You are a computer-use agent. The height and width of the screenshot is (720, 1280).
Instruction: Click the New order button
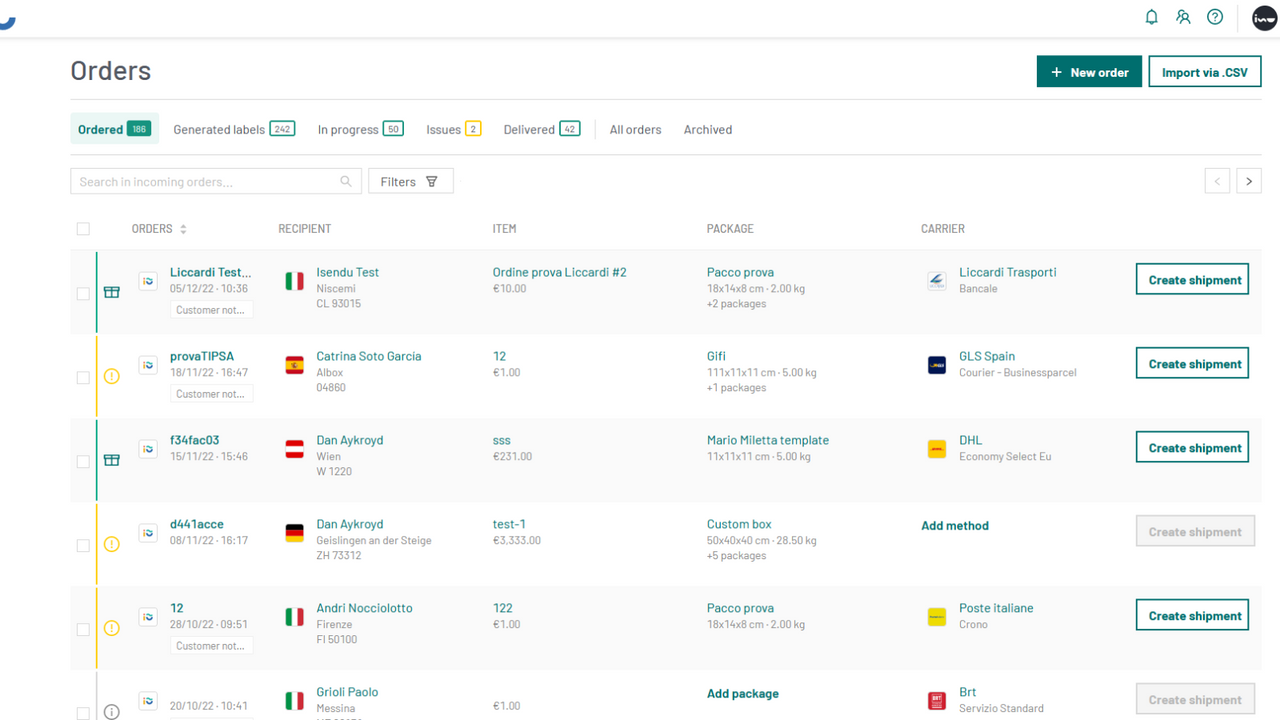pyautogui.click(x=1089, y=71)
